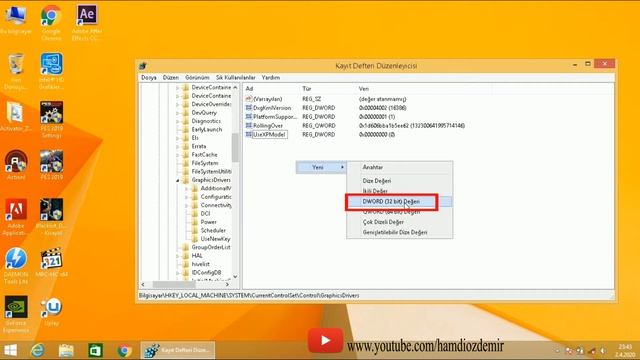Open Uplay desktop shortcut
Screen dimensions: 640x360
[51, 311]
